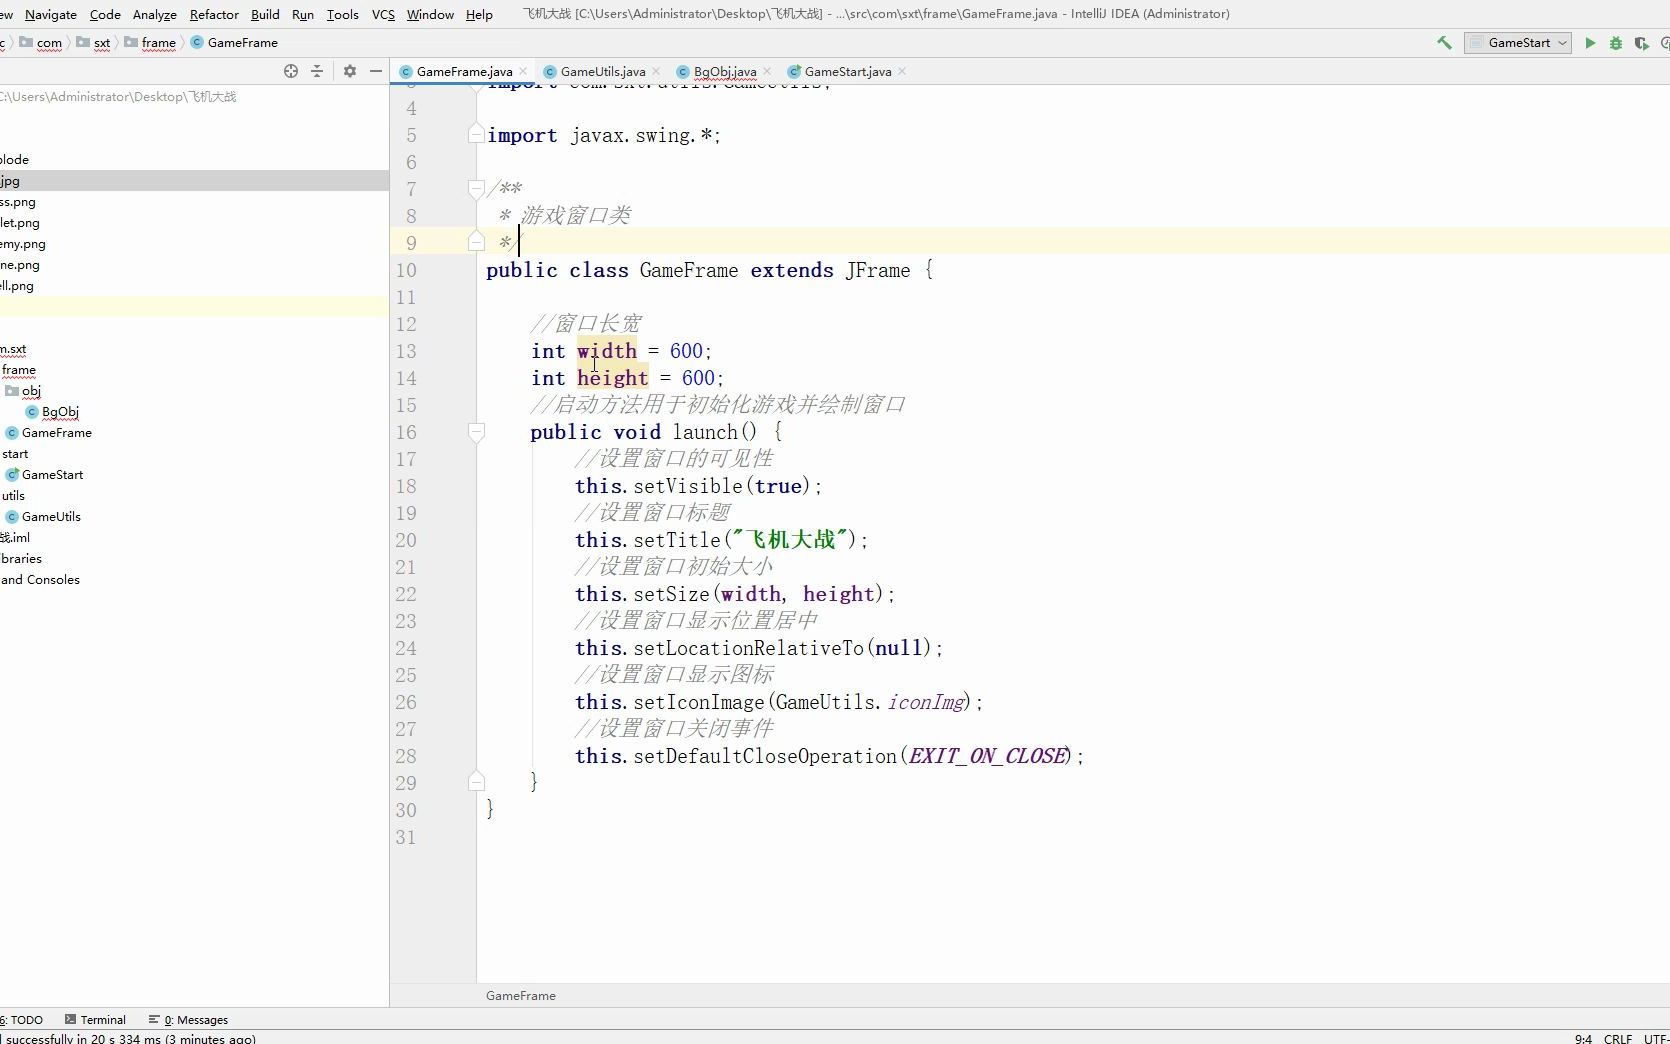Screen dimensions: 1670x1044
Task: Click the CRLF line separator indicator
Action: click(x=1617, y=1039)
